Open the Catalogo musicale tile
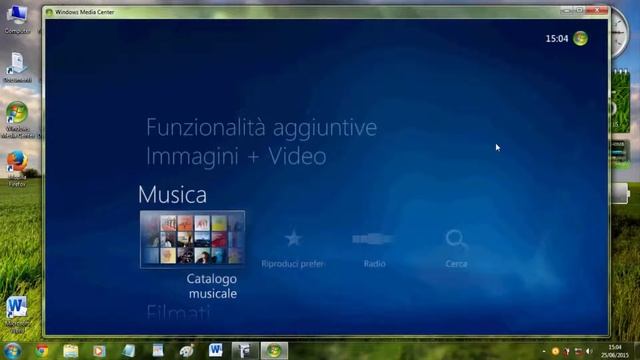640x360 pixels. (x=192, y=239)
